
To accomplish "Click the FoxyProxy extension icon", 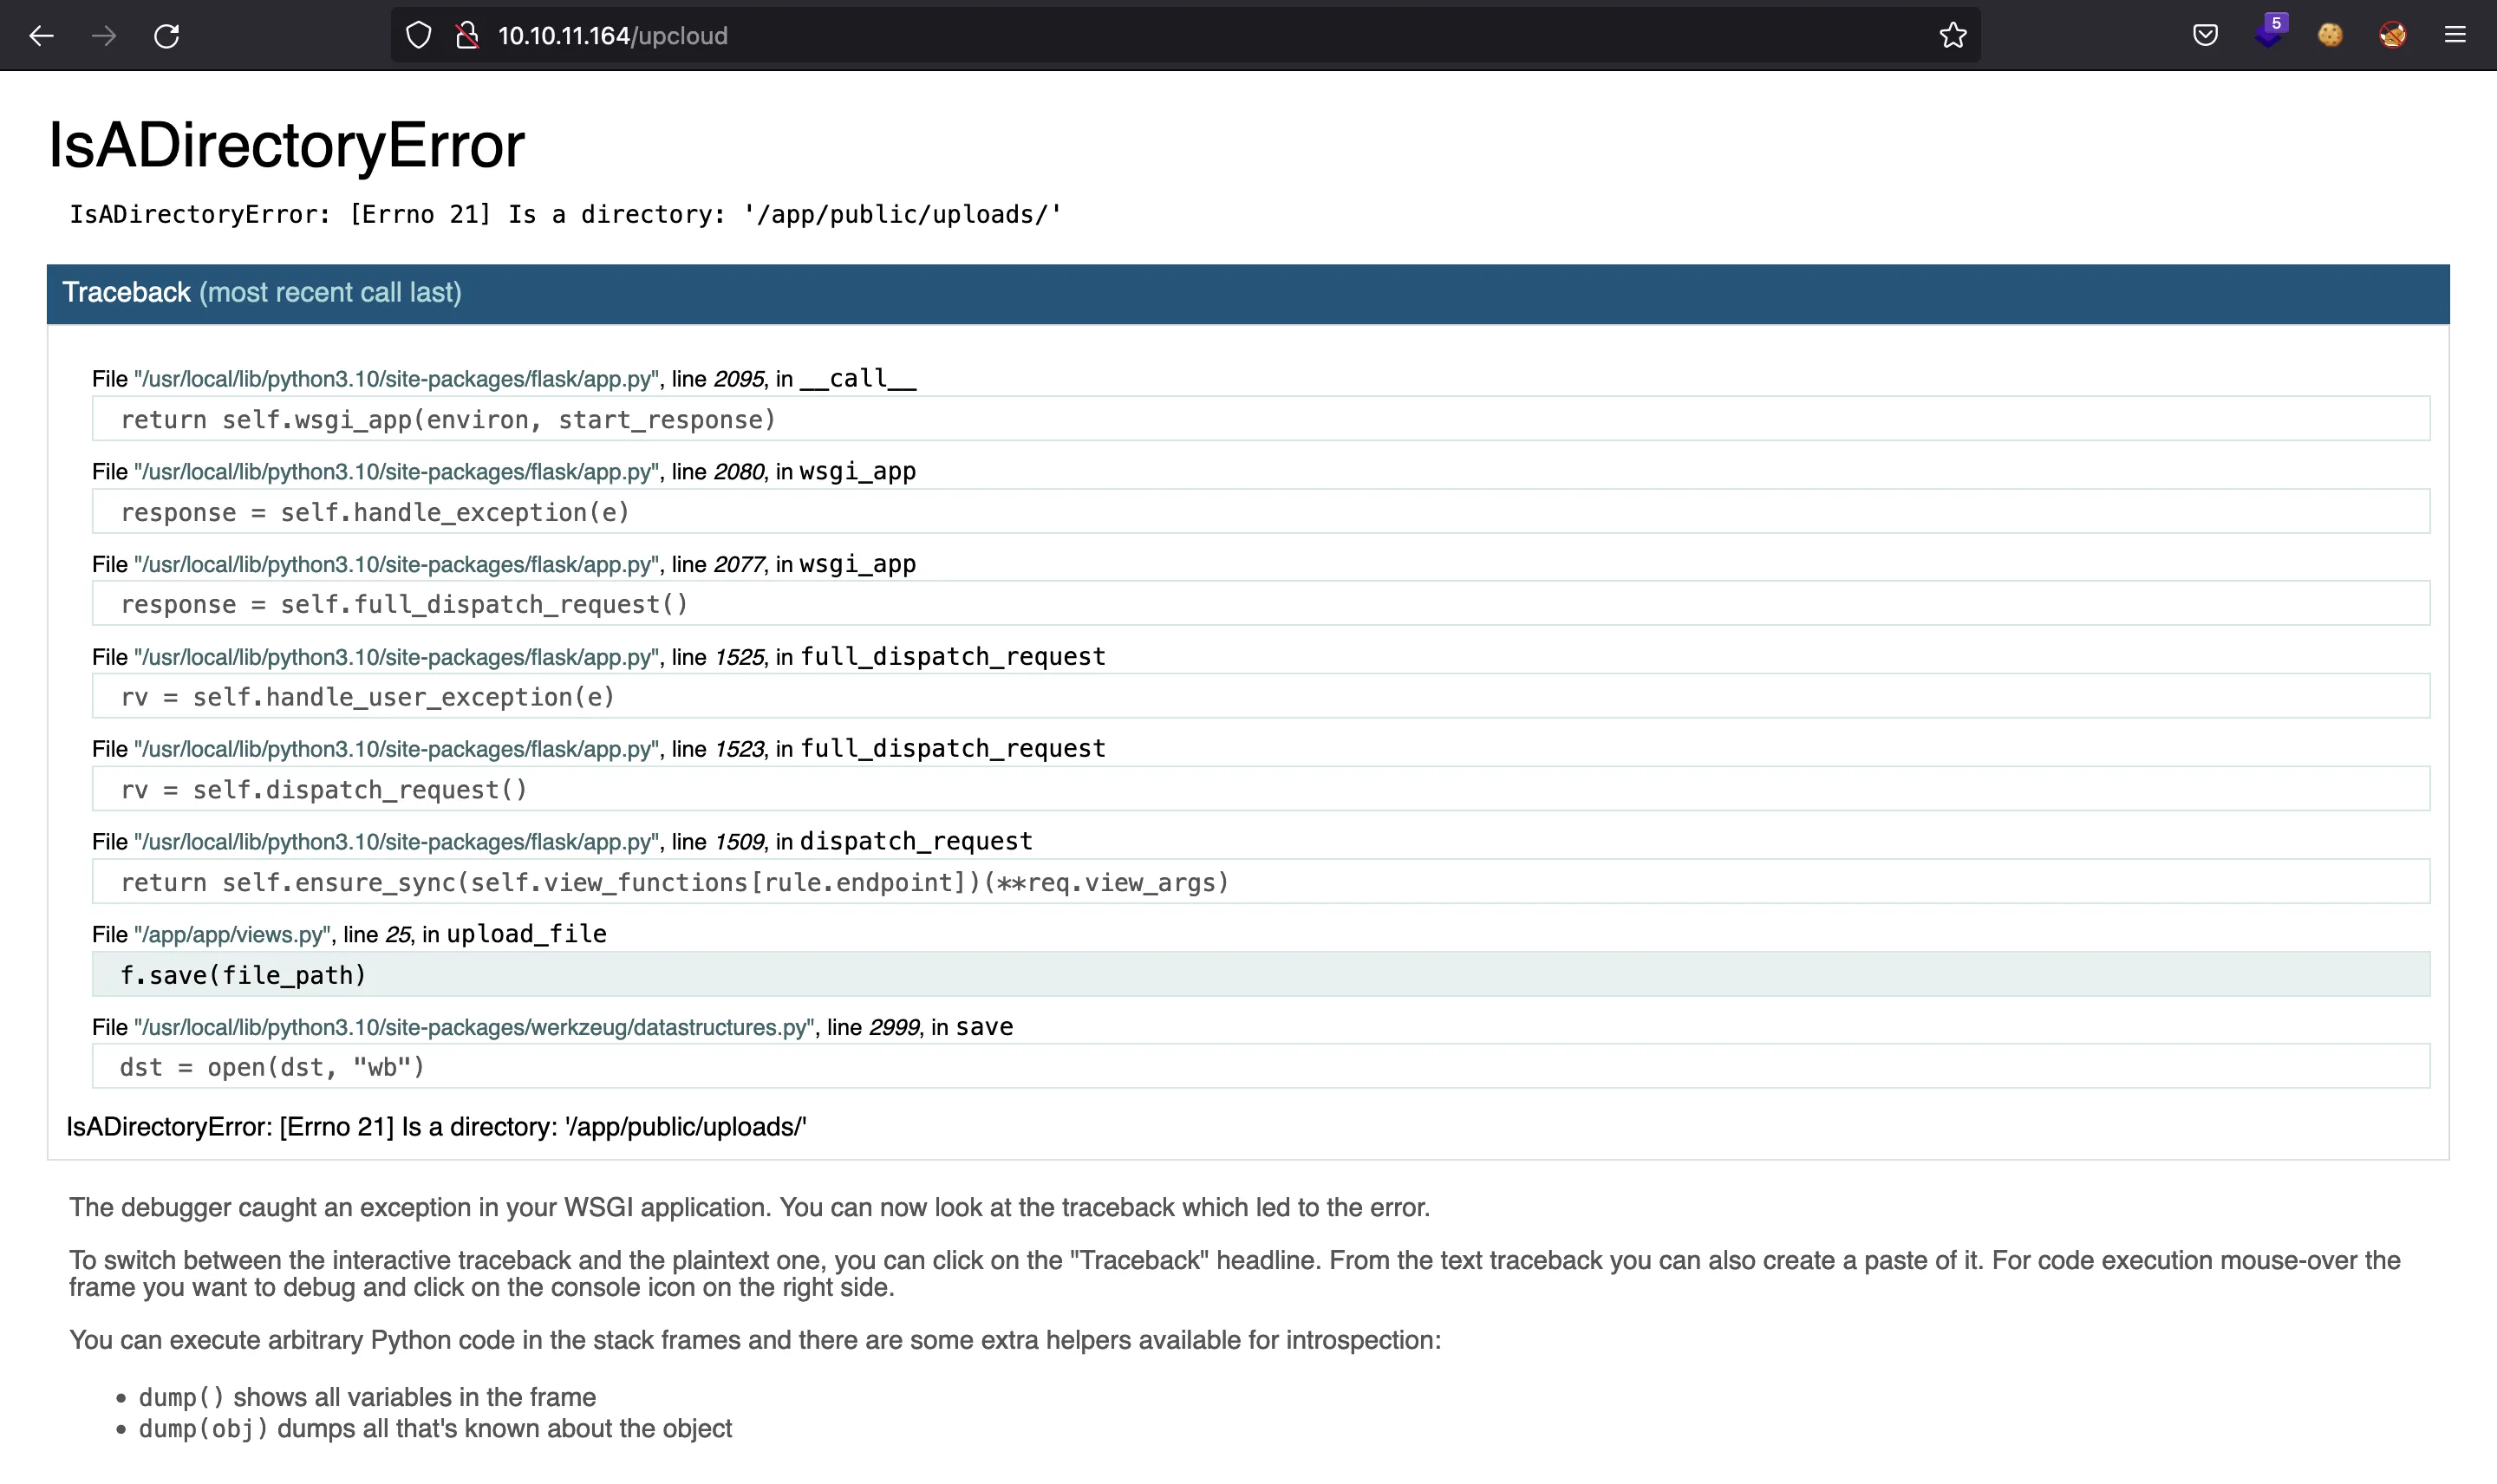I will click(x=2392, y=36).
